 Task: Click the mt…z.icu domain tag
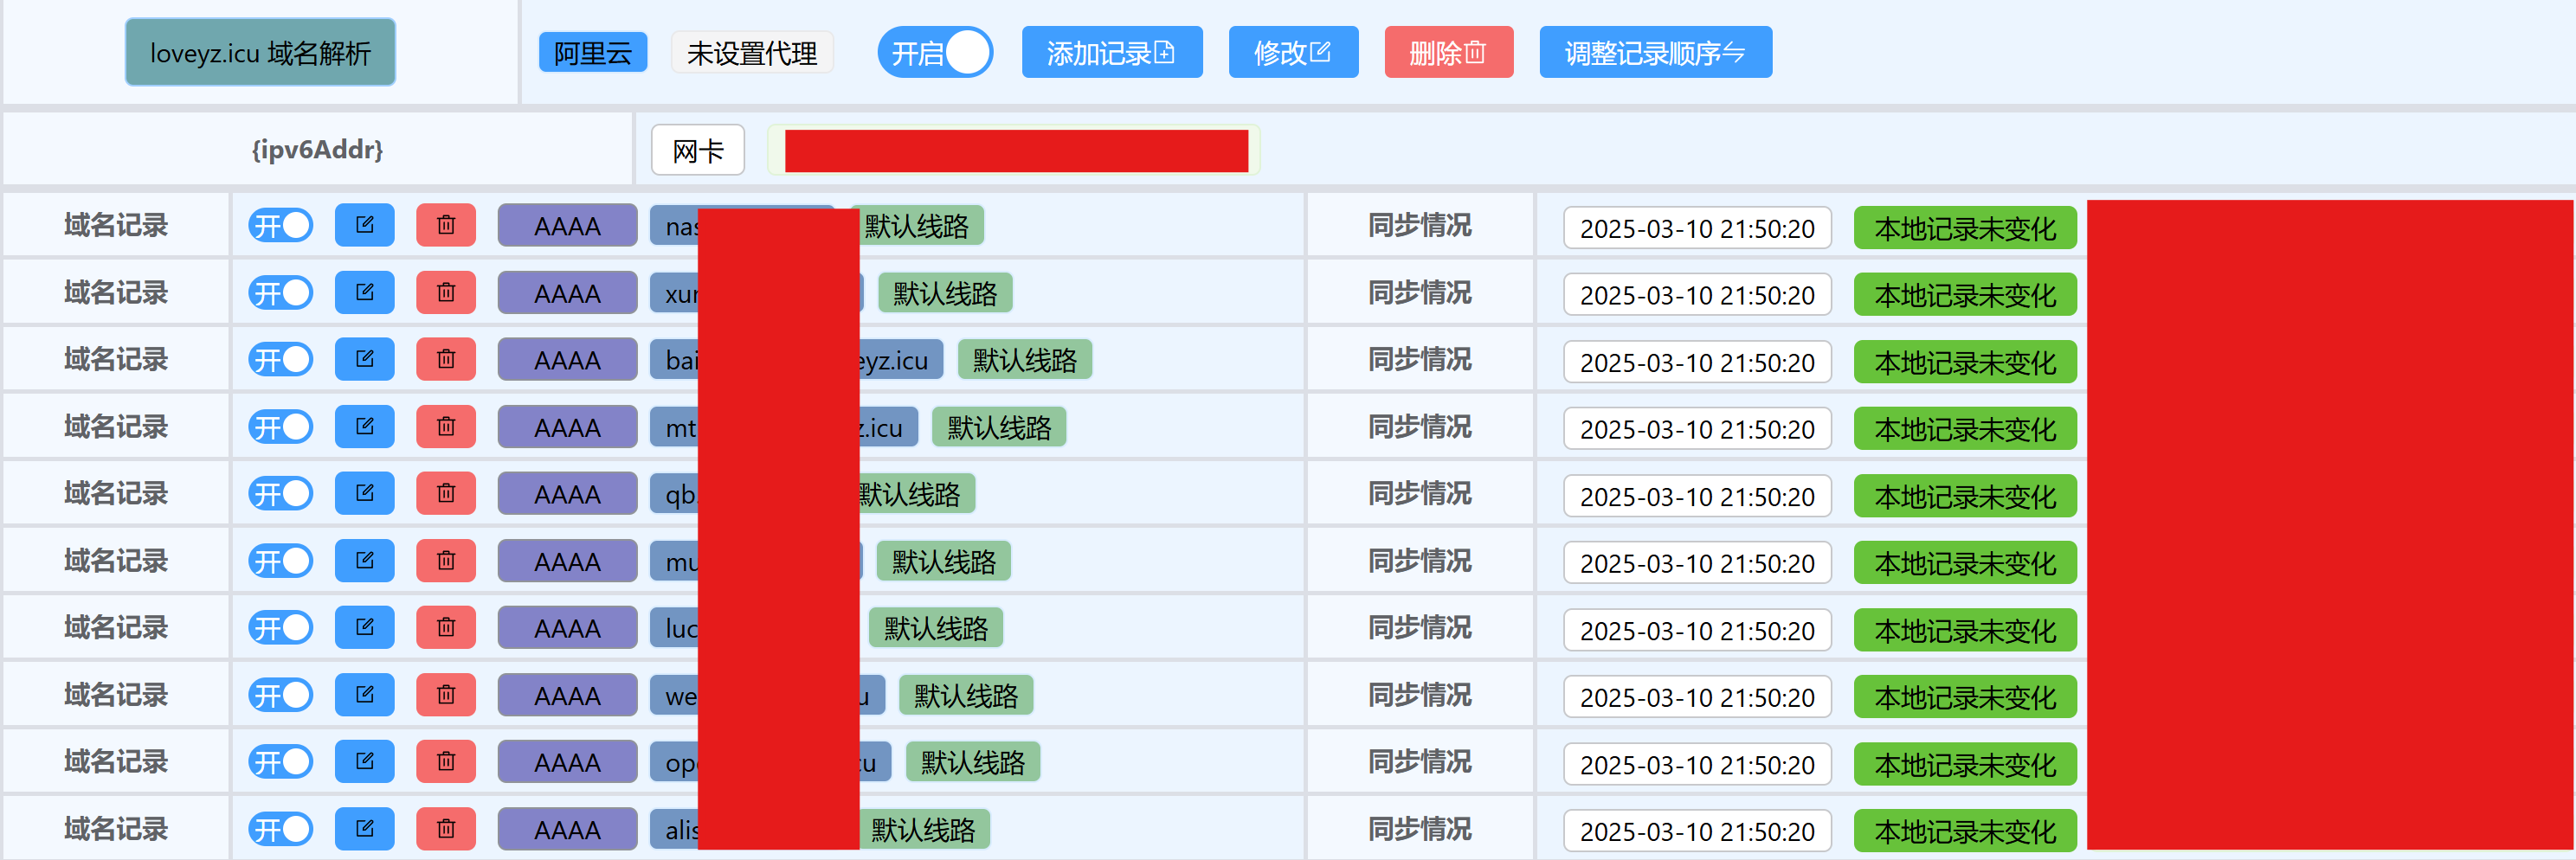(784, 427)
